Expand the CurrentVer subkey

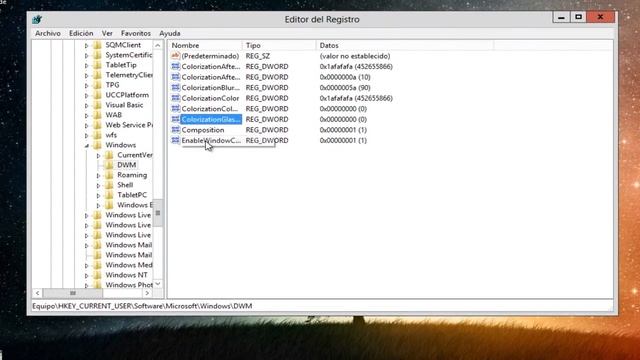click(98, 156)
